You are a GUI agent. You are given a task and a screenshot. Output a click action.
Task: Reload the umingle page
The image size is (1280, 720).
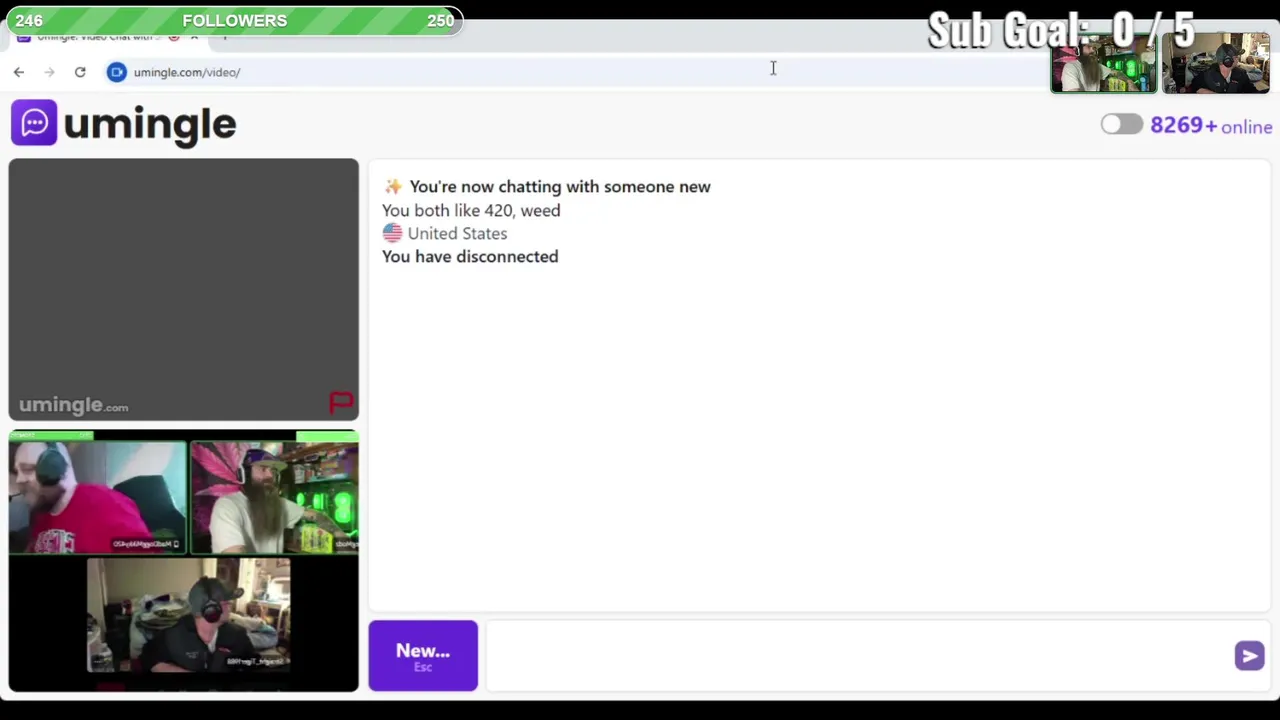click(80, 72)
